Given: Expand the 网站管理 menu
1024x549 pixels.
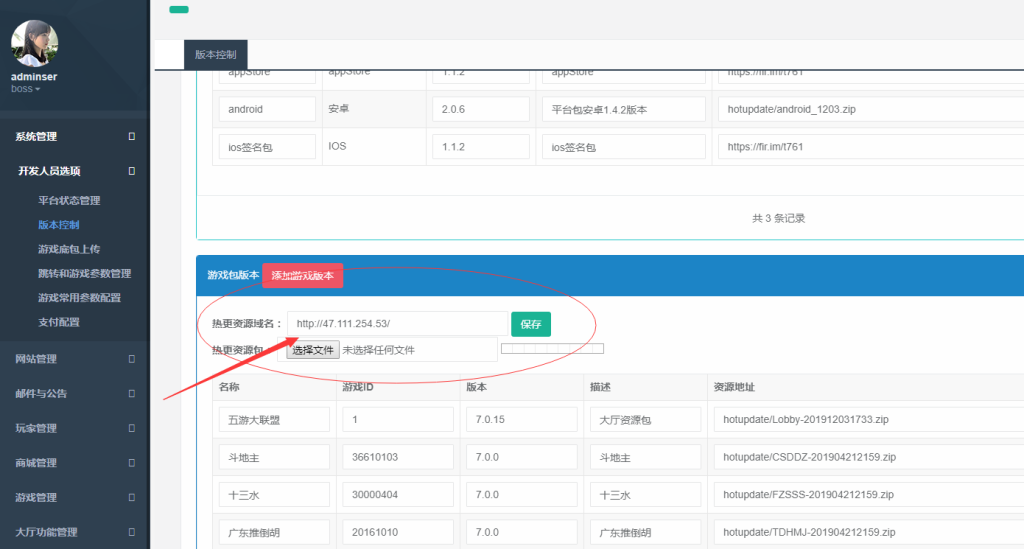Looking at the screenshot, I should [x=36, y=359].
